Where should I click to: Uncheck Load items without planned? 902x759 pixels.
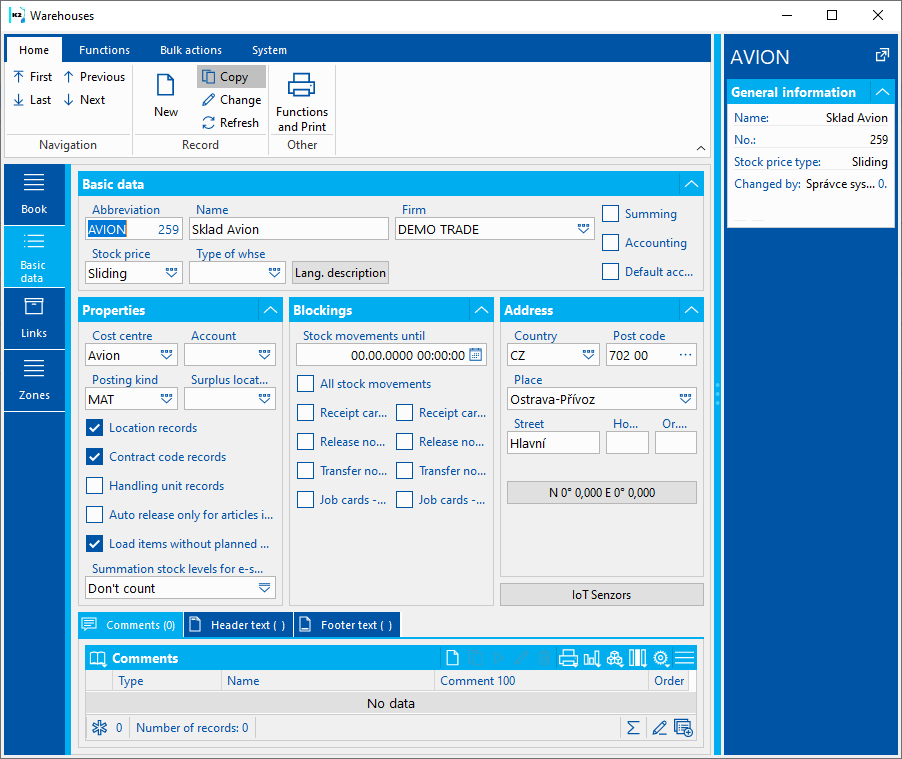click(x=94, y=544)
